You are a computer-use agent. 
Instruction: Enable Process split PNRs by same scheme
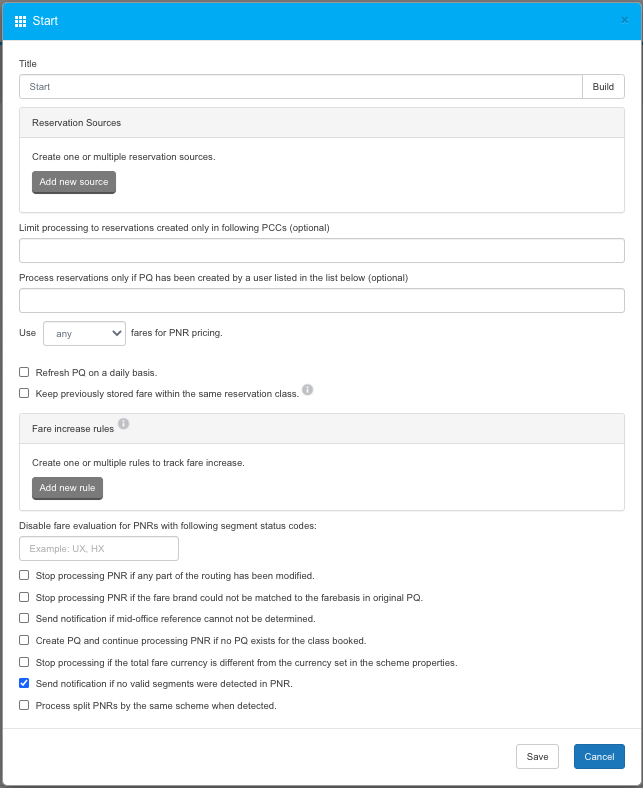(24, 705)
